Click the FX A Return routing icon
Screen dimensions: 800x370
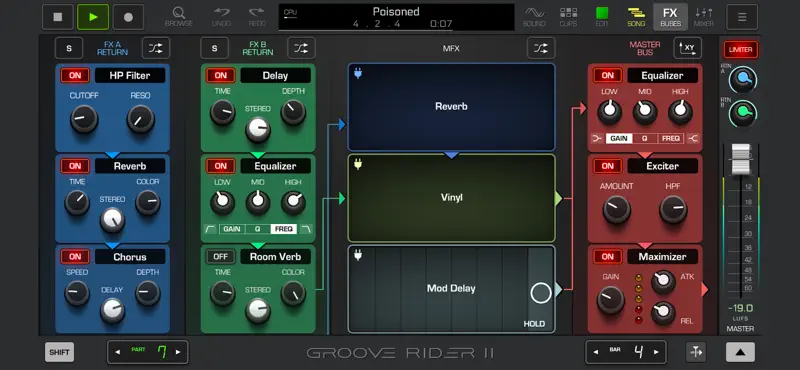[x=156, y=48]
